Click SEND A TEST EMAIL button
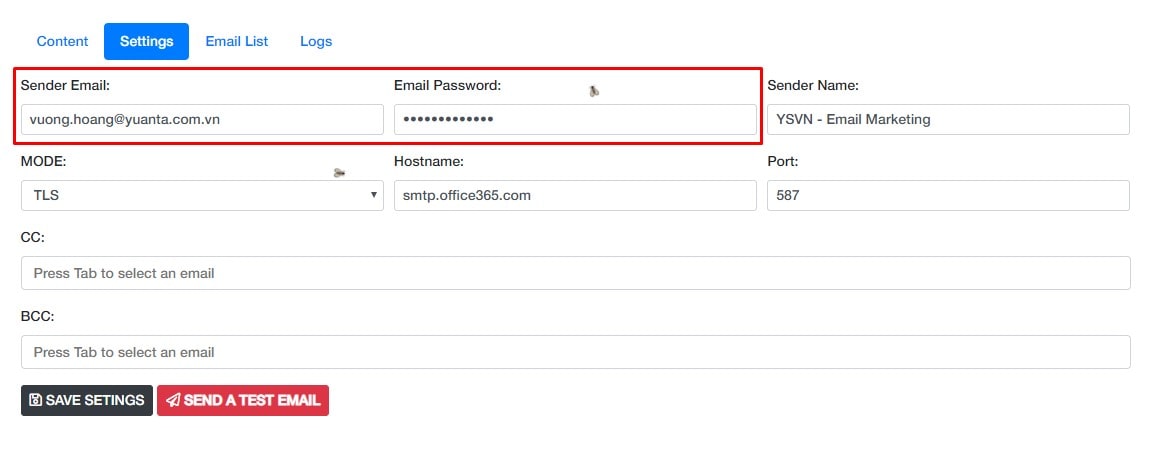 coord(243,400)
